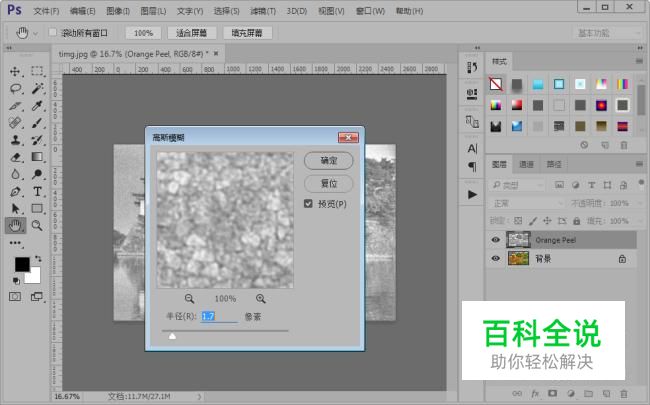Click the 复位 button
The height and width of the screenshot is (405, 650).
pyautogui.click(x=329, y=183)
